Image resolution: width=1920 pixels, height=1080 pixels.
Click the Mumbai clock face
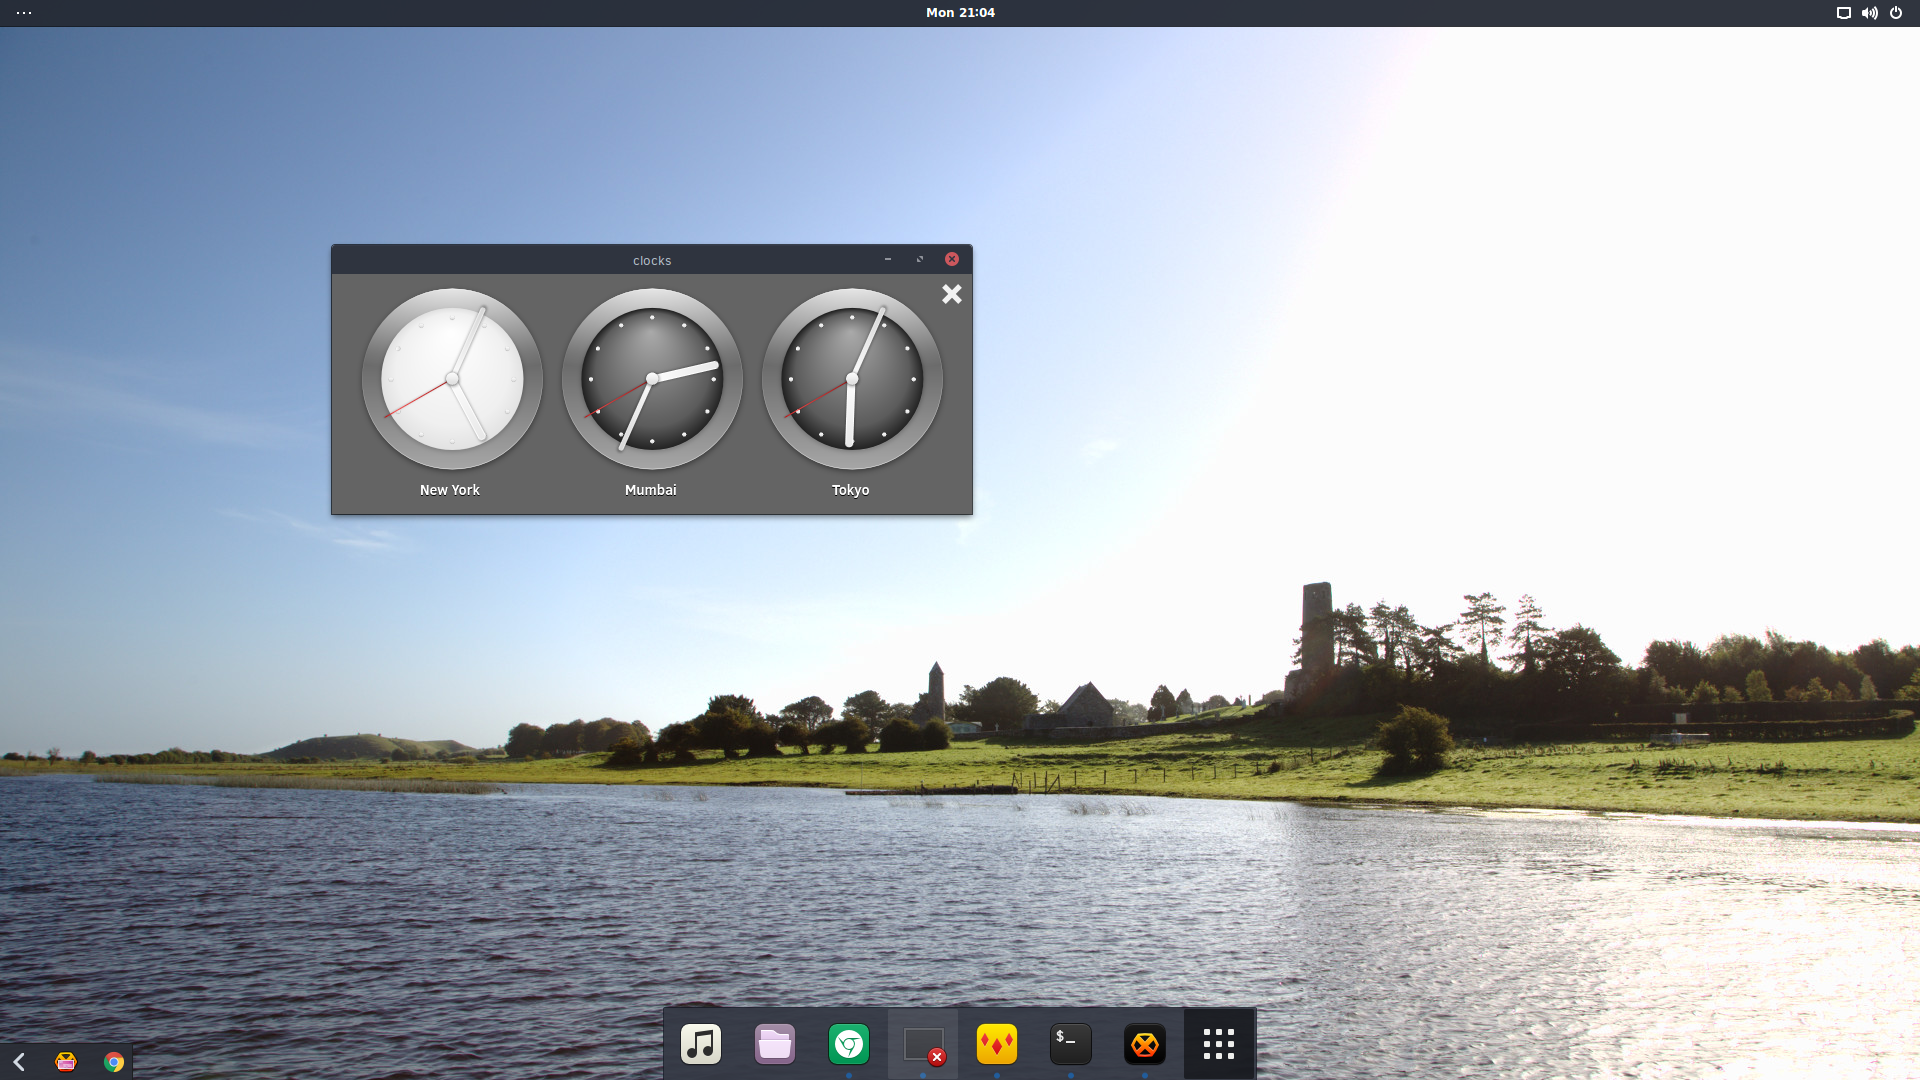[652, 379]
